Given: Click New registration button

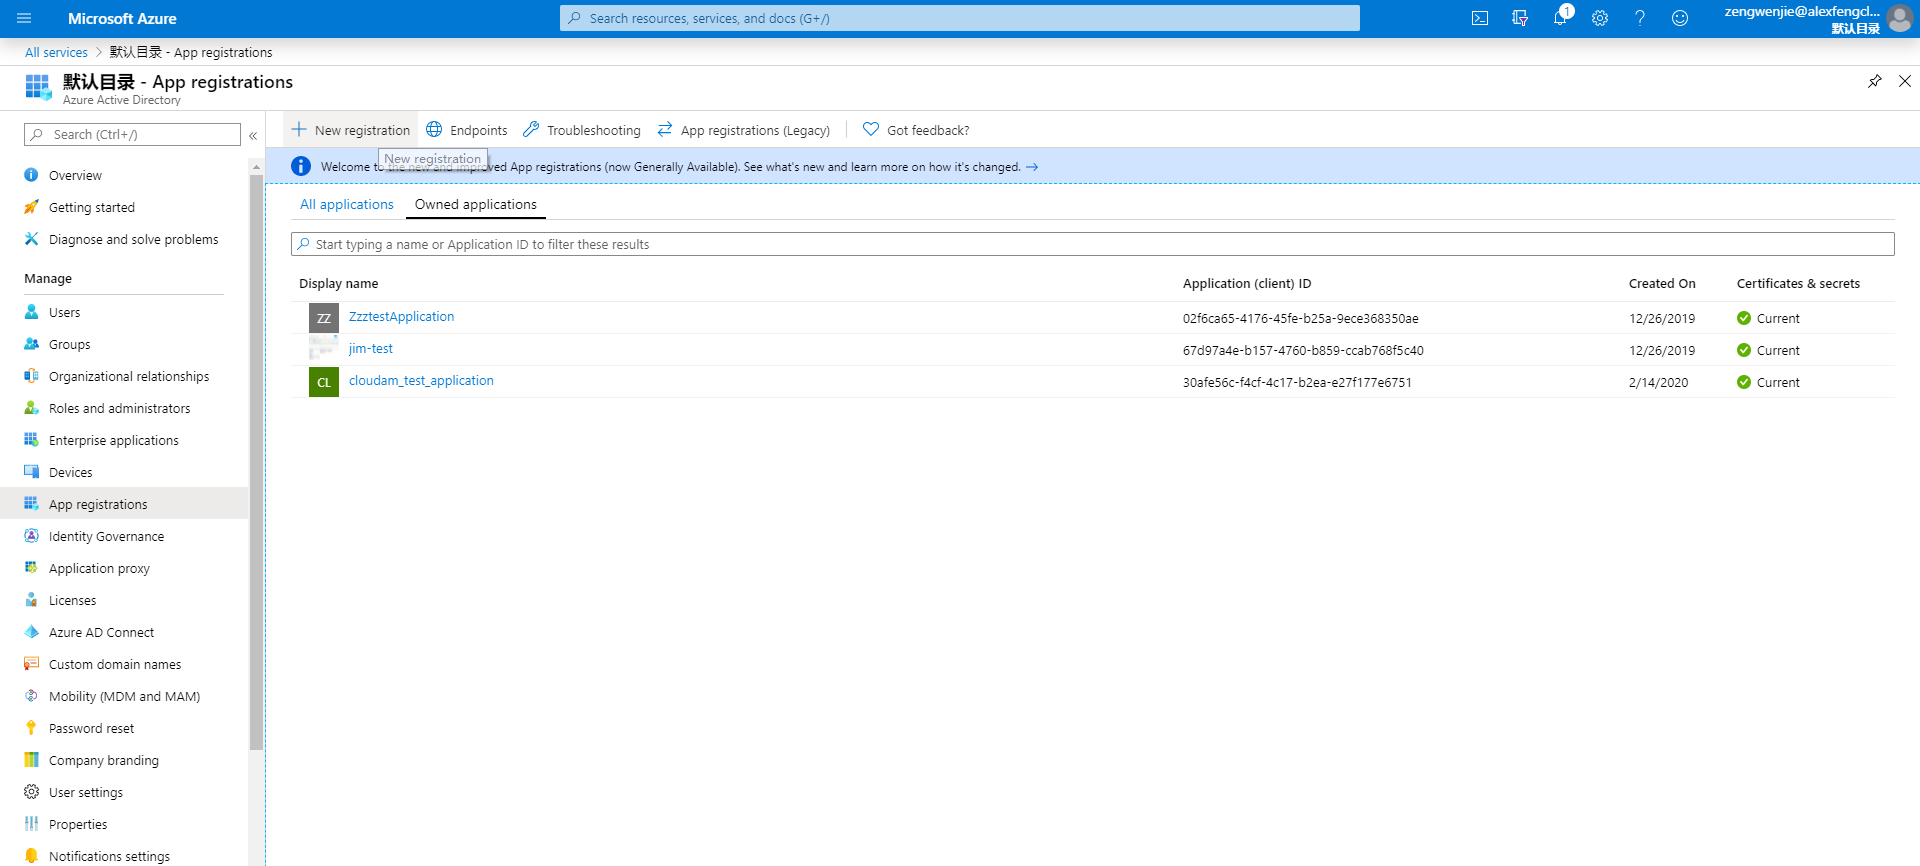Looking at the screenshot, I should (351, 130).
